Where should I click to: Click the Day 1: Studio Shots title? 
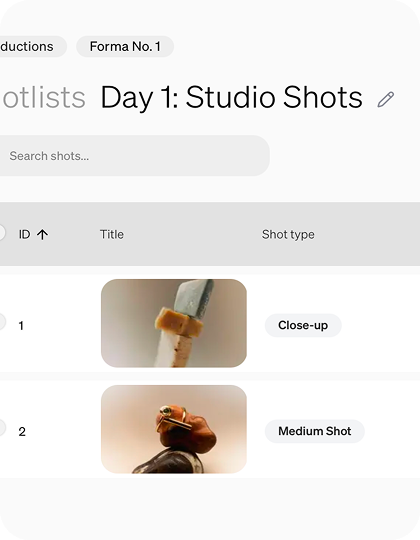tap(231, 98)
